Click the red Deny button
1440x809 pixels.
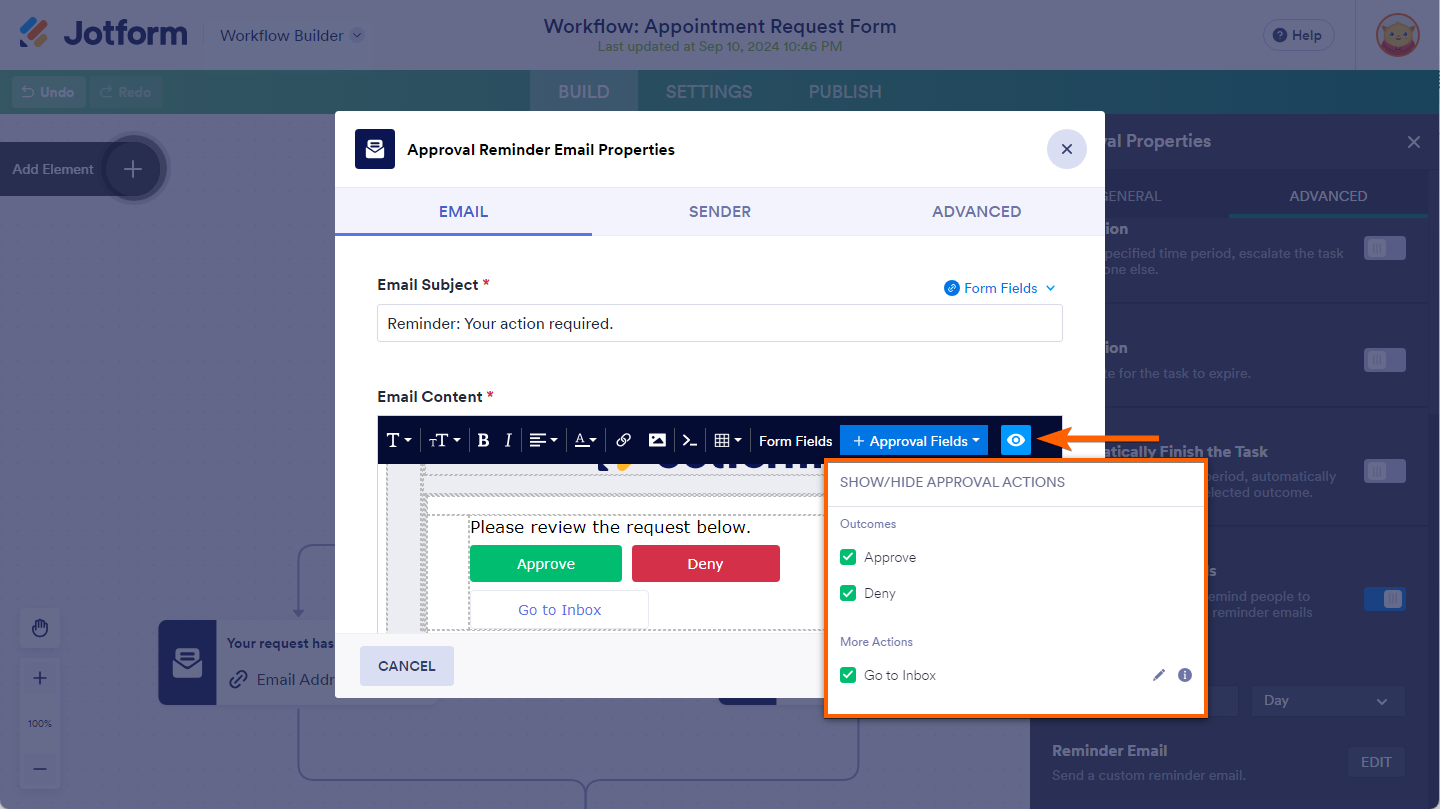coord(706,564)
